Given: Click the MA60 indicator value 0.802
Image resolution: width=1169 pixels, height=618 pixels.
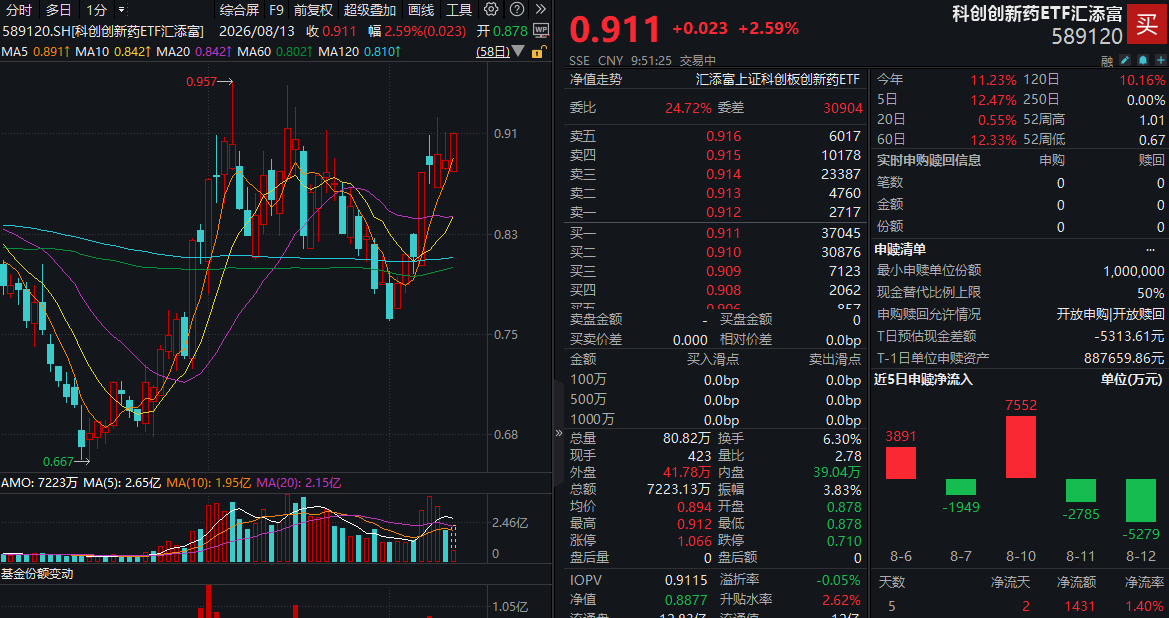Looking at the screenshot, I should [294, 52].
